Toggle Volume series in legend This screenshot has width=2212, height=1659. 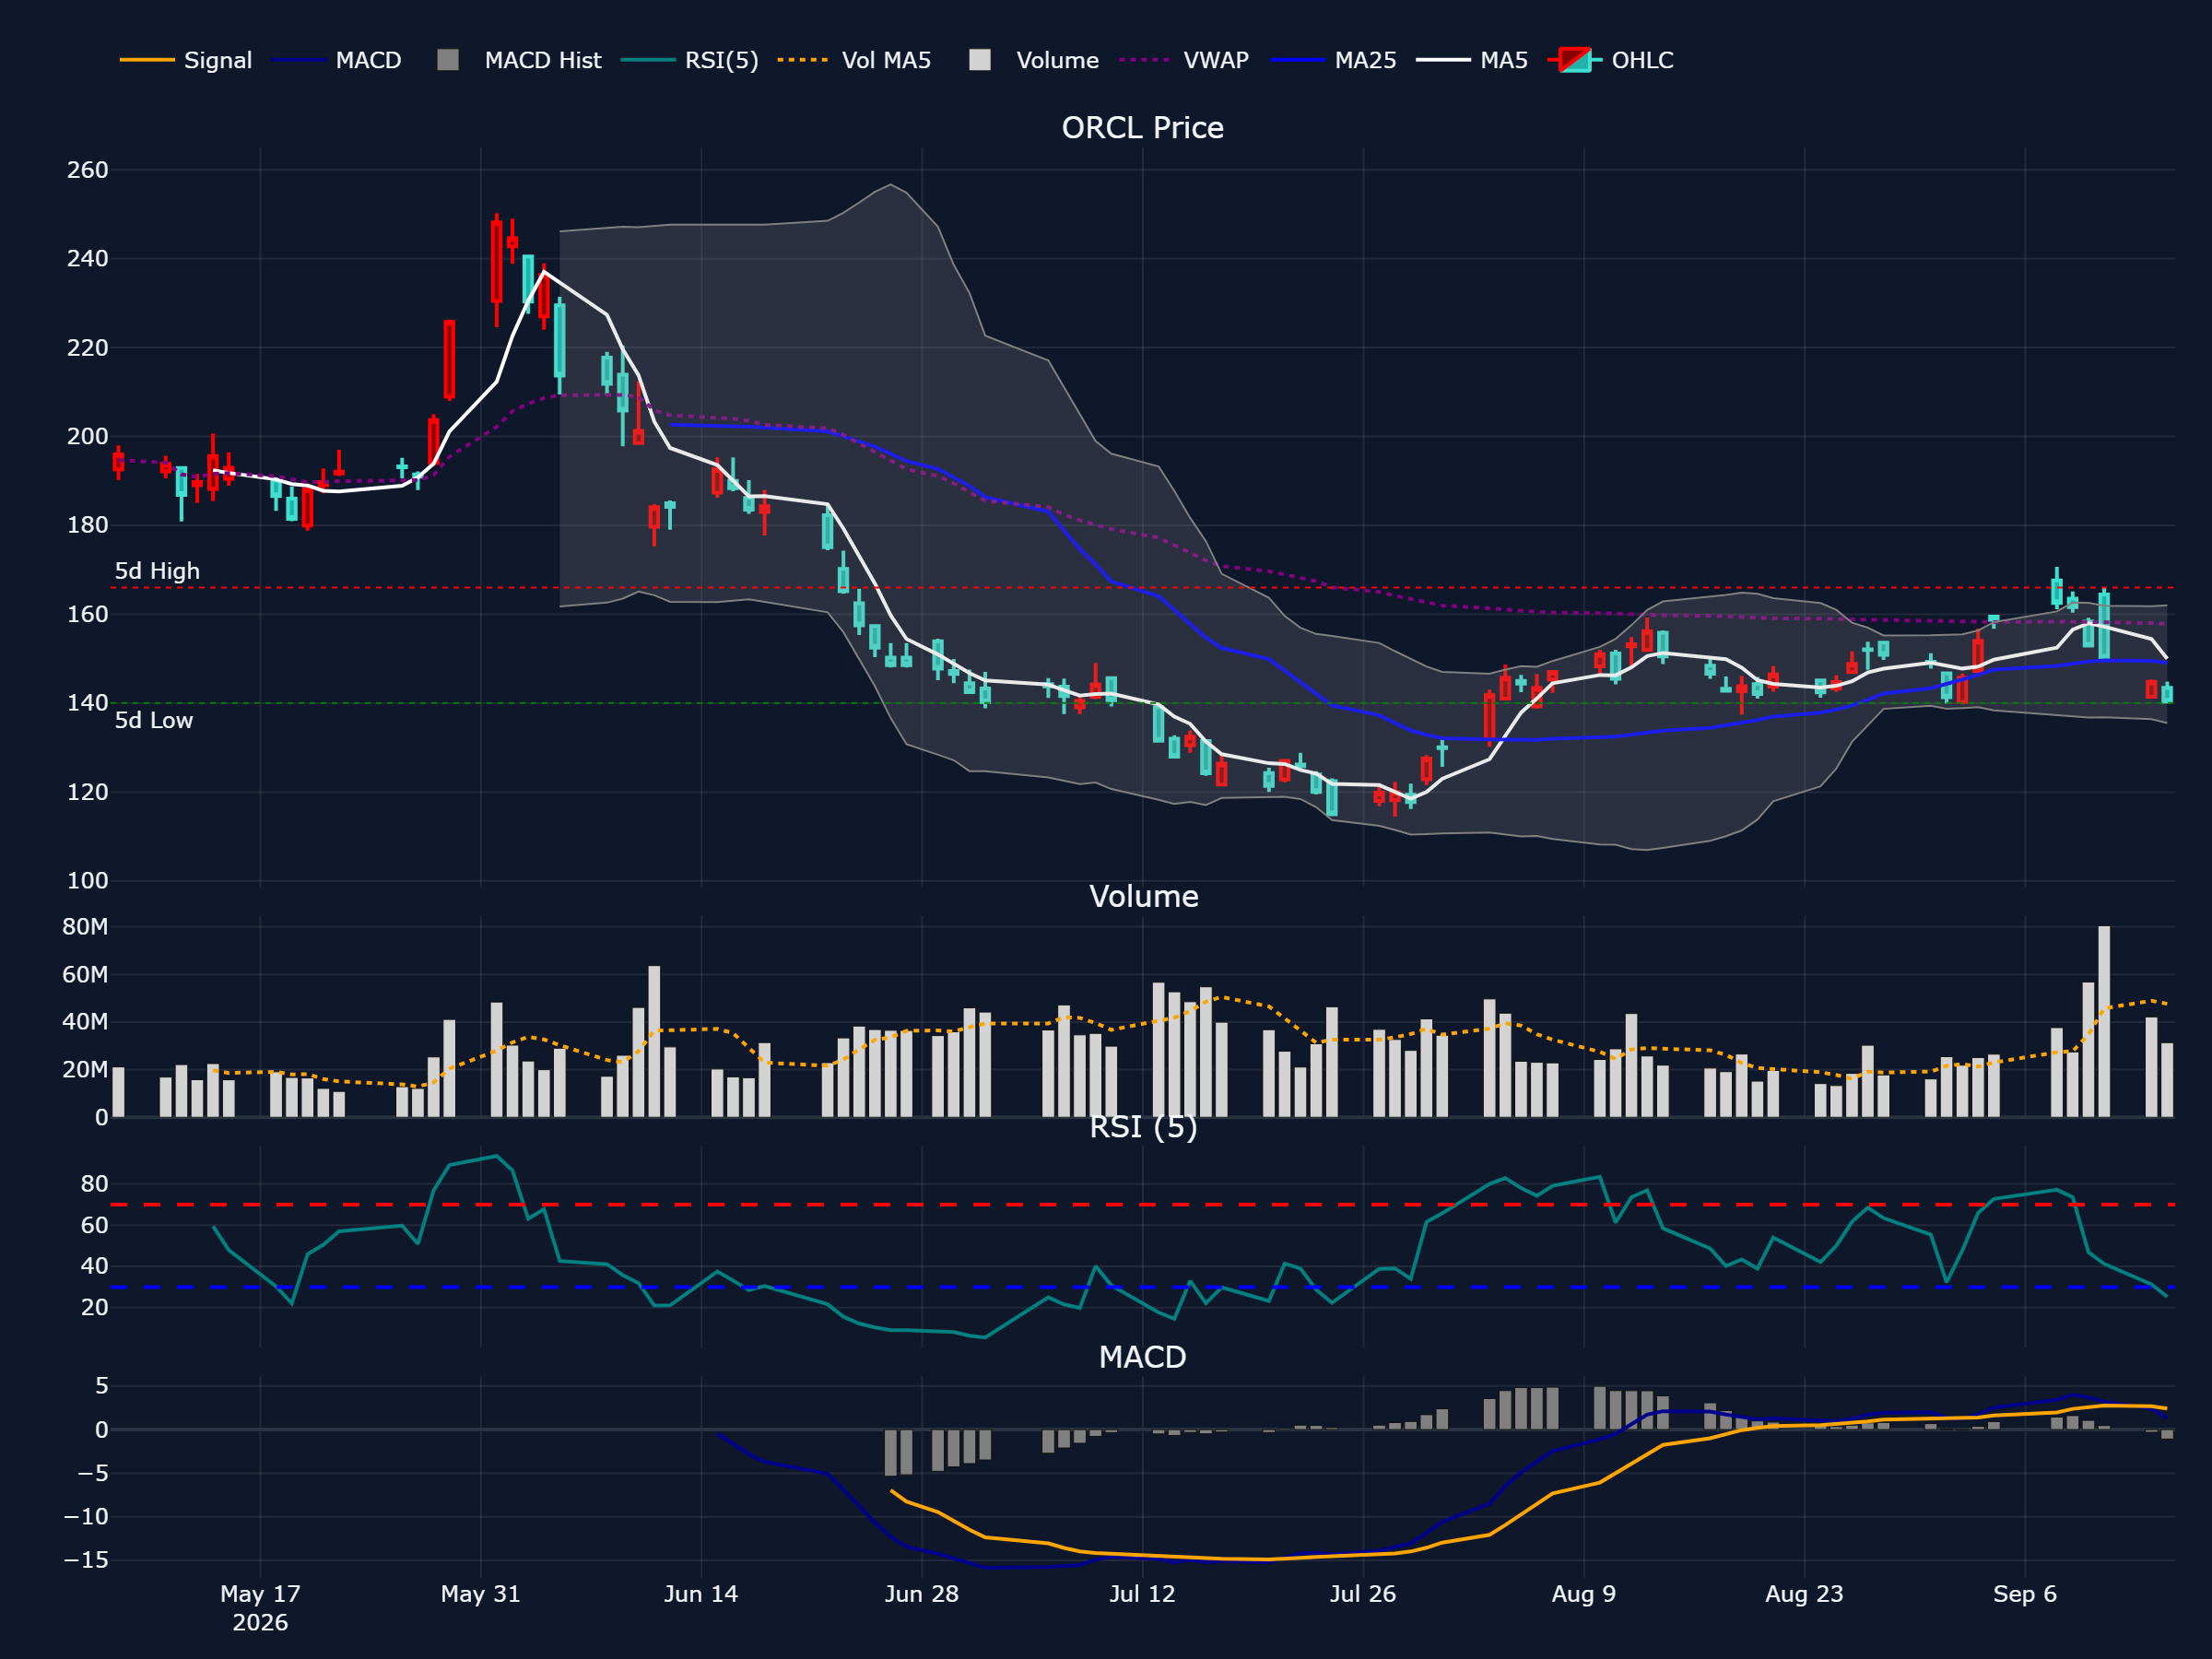pyautogui.click(x=1034, y=60)
